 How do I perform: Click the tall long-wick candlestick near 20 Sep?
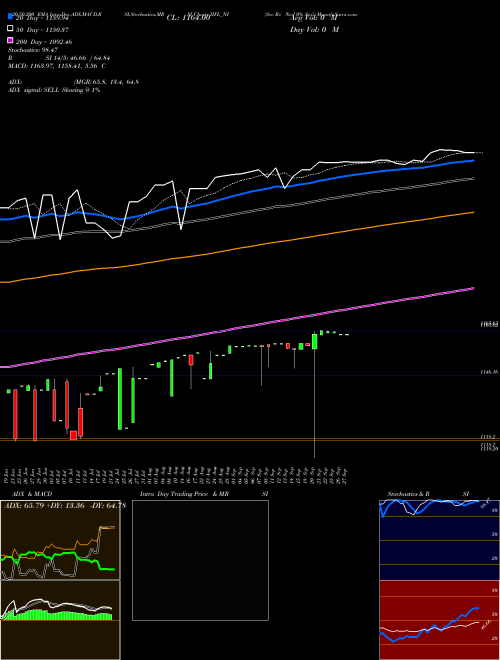coord(314,394)
